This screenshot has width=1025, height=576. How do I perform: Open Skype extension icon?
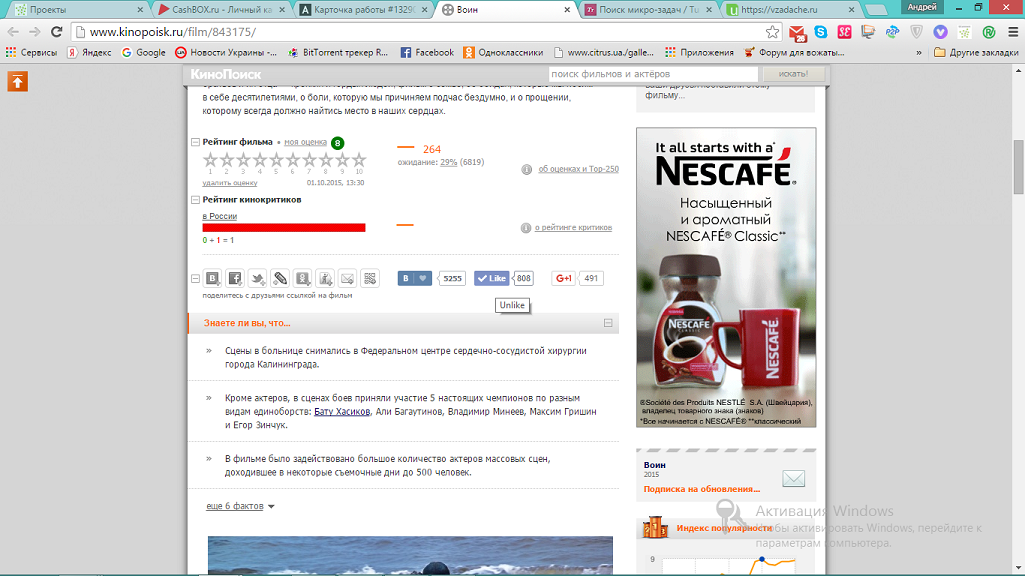(820, 32)
